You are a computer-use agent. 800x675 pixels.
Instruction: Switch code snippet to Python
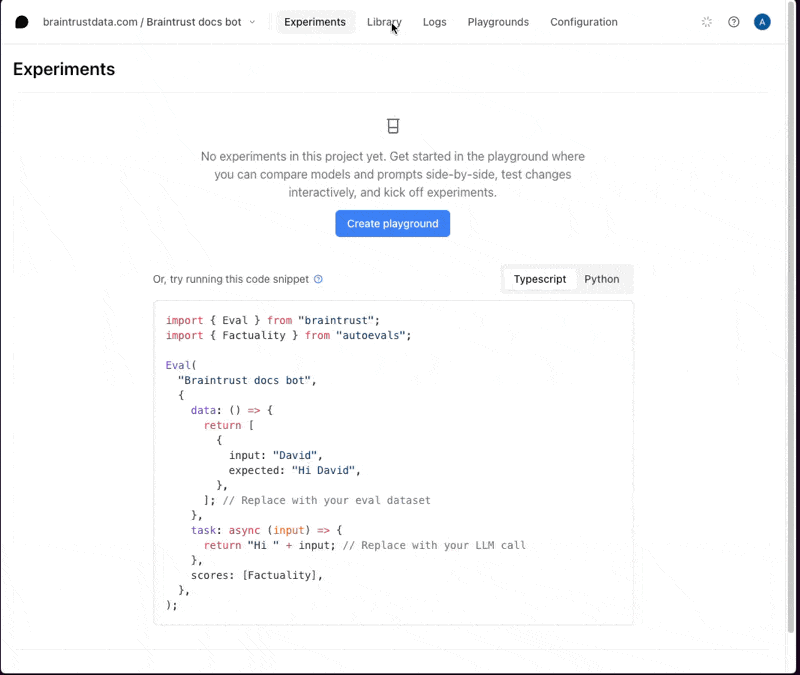[x=601, y=279]
